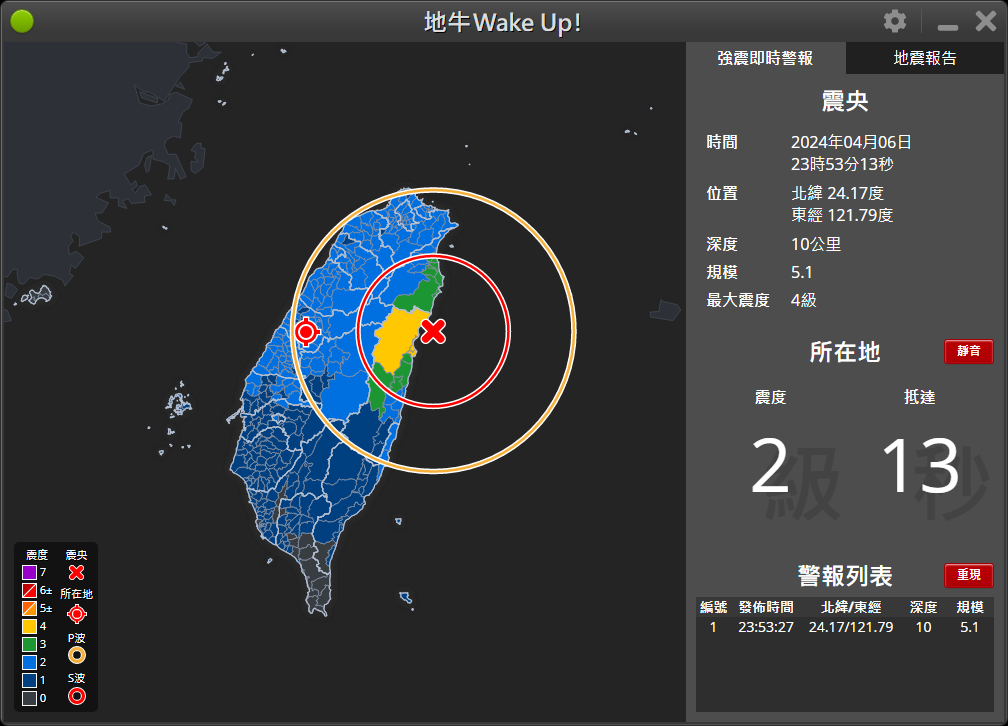
Task: Click the yellow intensity 4 legend swatch
Action: coord(29,626)
